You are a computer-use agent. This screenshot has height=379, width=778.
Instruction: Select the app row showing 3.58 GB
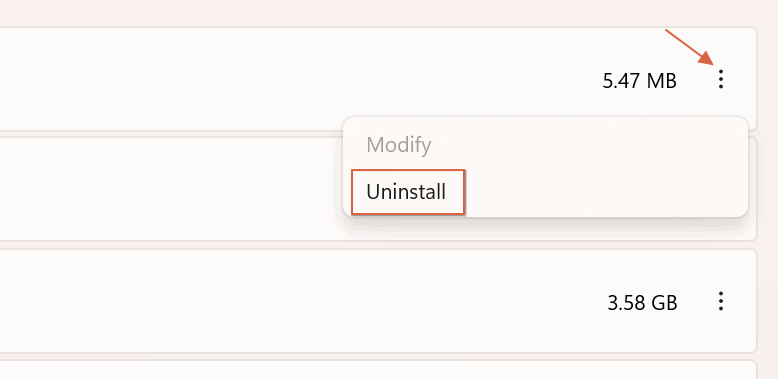[x=378, y=301]
